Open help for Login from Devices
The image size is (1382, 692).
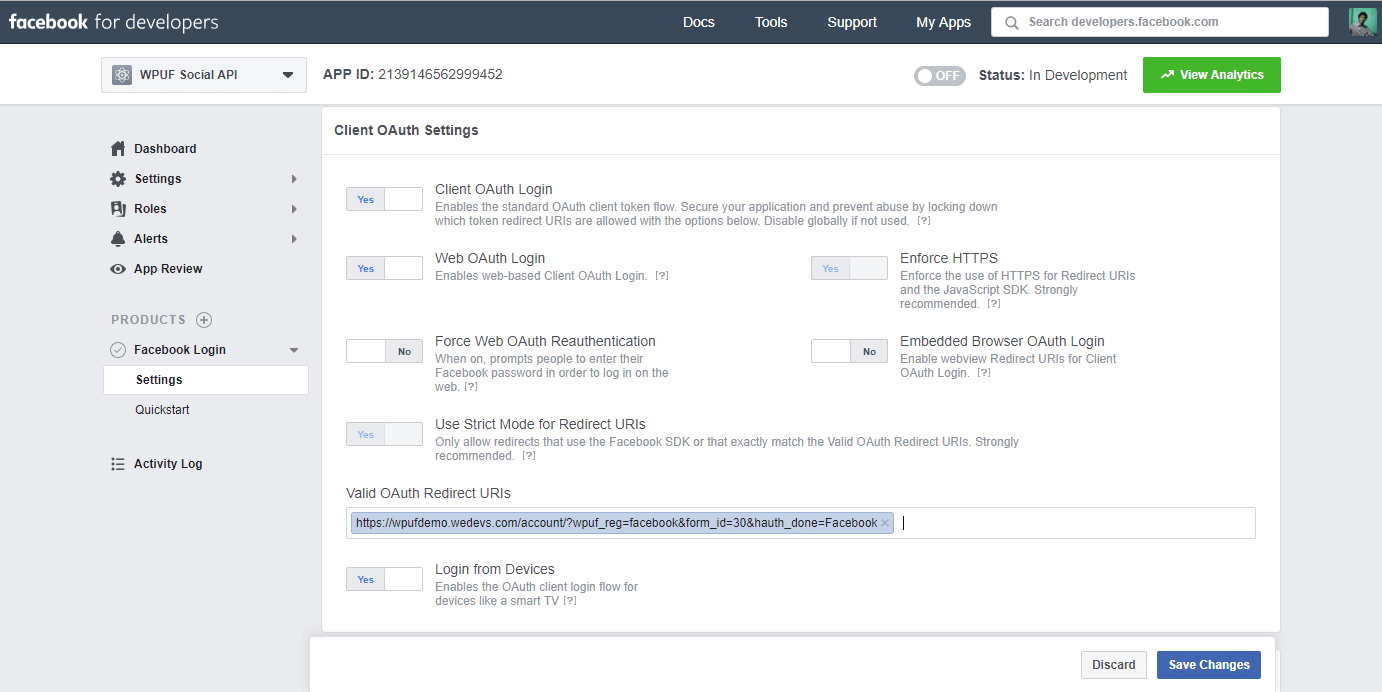tap(570, 601)
